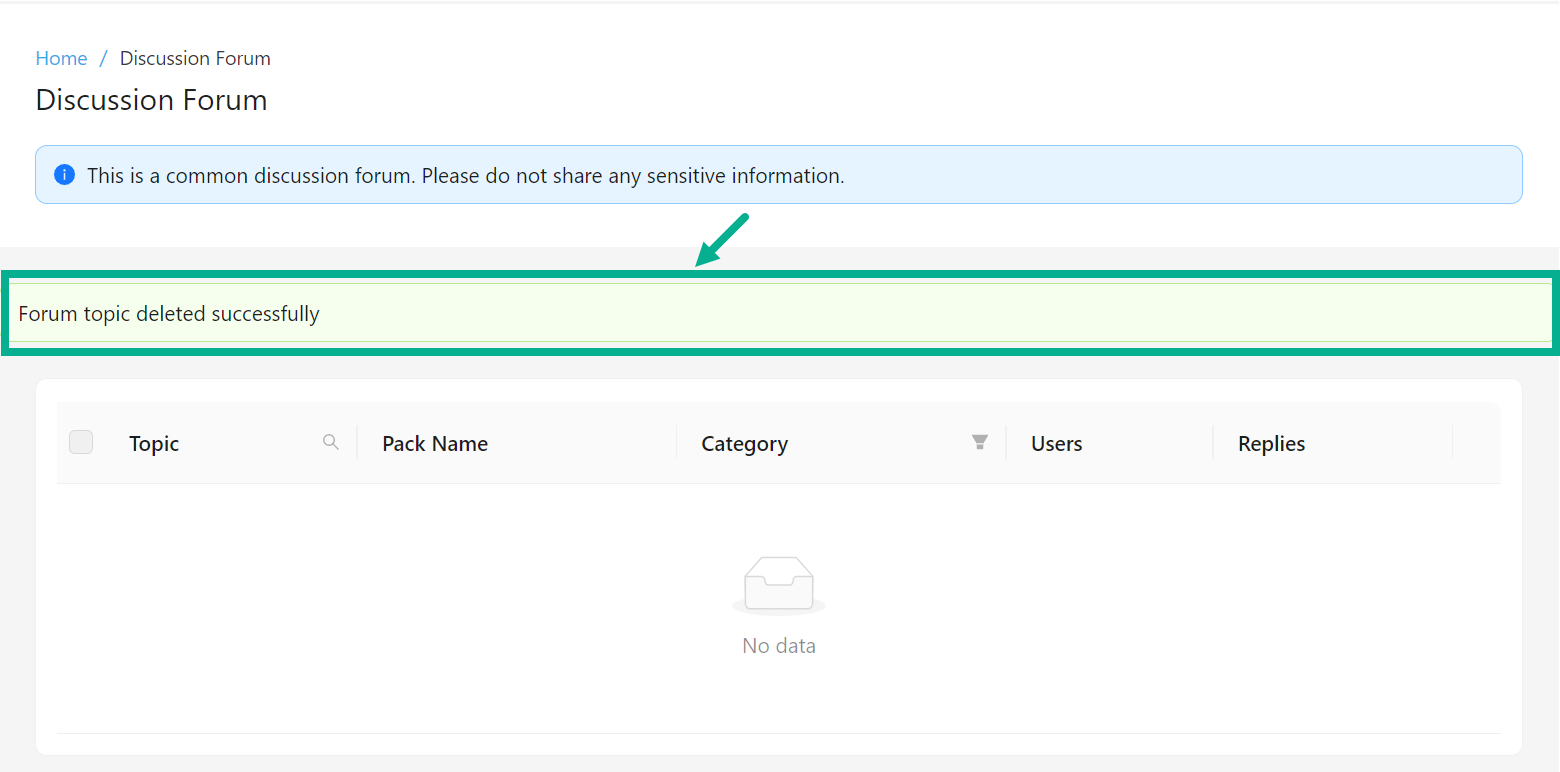Click the Discussion Forum page heading
This screenshot has height=772, width=1560.
pos(151,100)
